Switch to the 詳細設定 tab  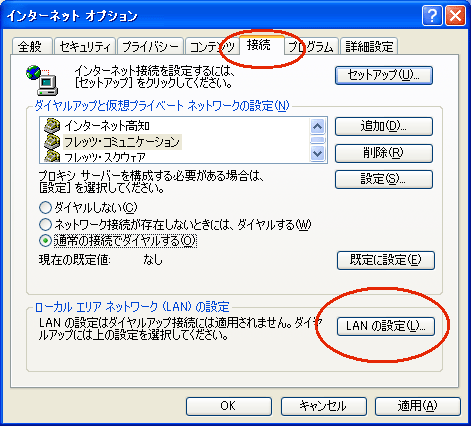369,46
